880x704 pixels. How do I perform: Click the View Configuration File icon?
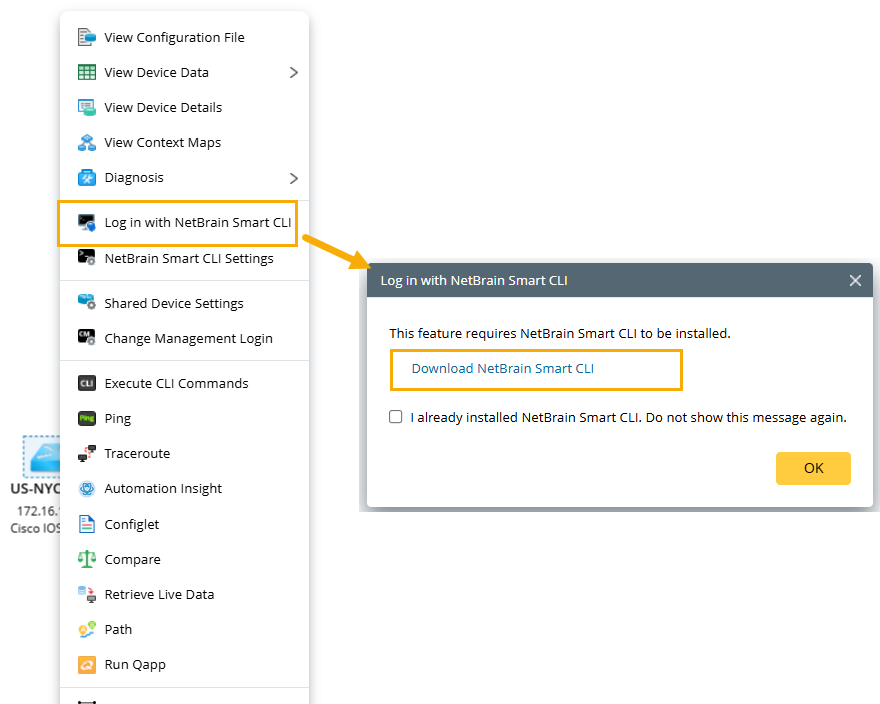coord(87,38)
